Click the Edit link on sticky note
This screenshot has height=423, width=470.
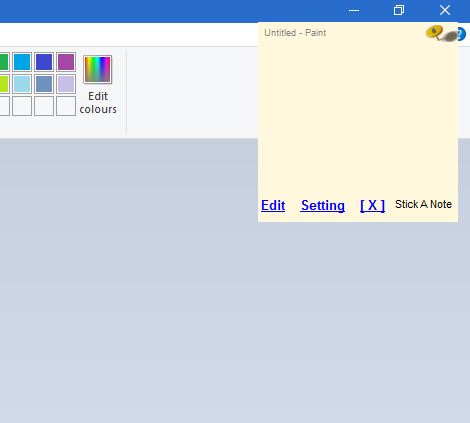pyautogui.click(x=273, y=205)
